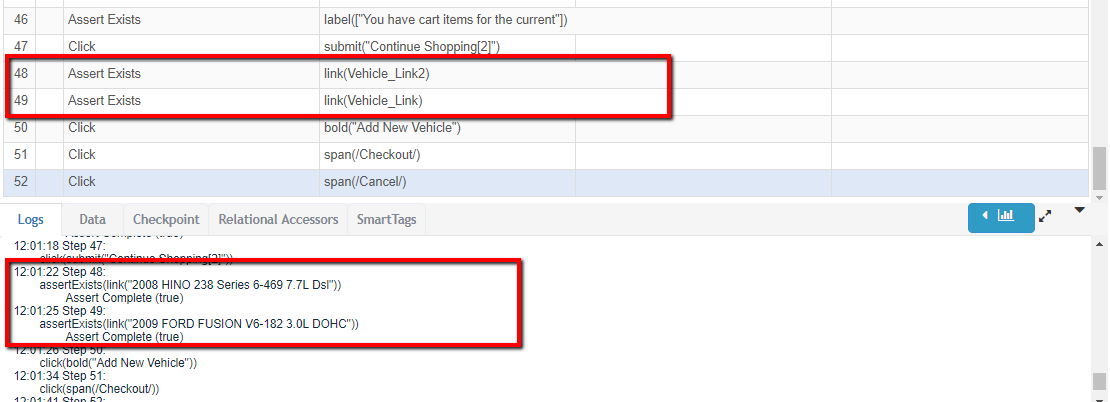Image resolution: width=1110 pixels, height=402 pixels.
Task: Select the Relational Accessors tab
Action: [x=278, y=219]
